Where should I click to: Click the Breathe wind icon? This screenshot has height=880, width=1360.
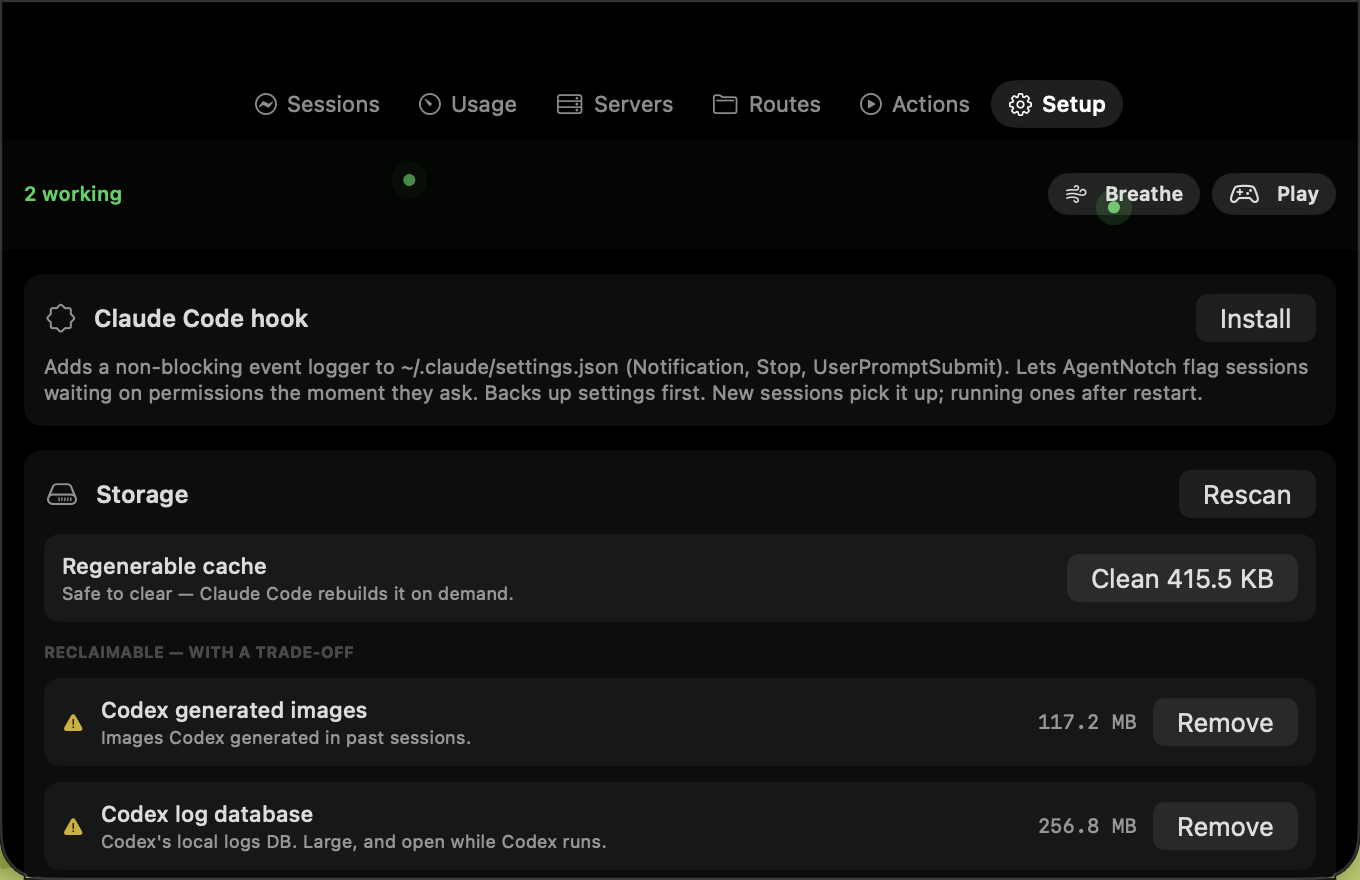(x=1076, y=194)
